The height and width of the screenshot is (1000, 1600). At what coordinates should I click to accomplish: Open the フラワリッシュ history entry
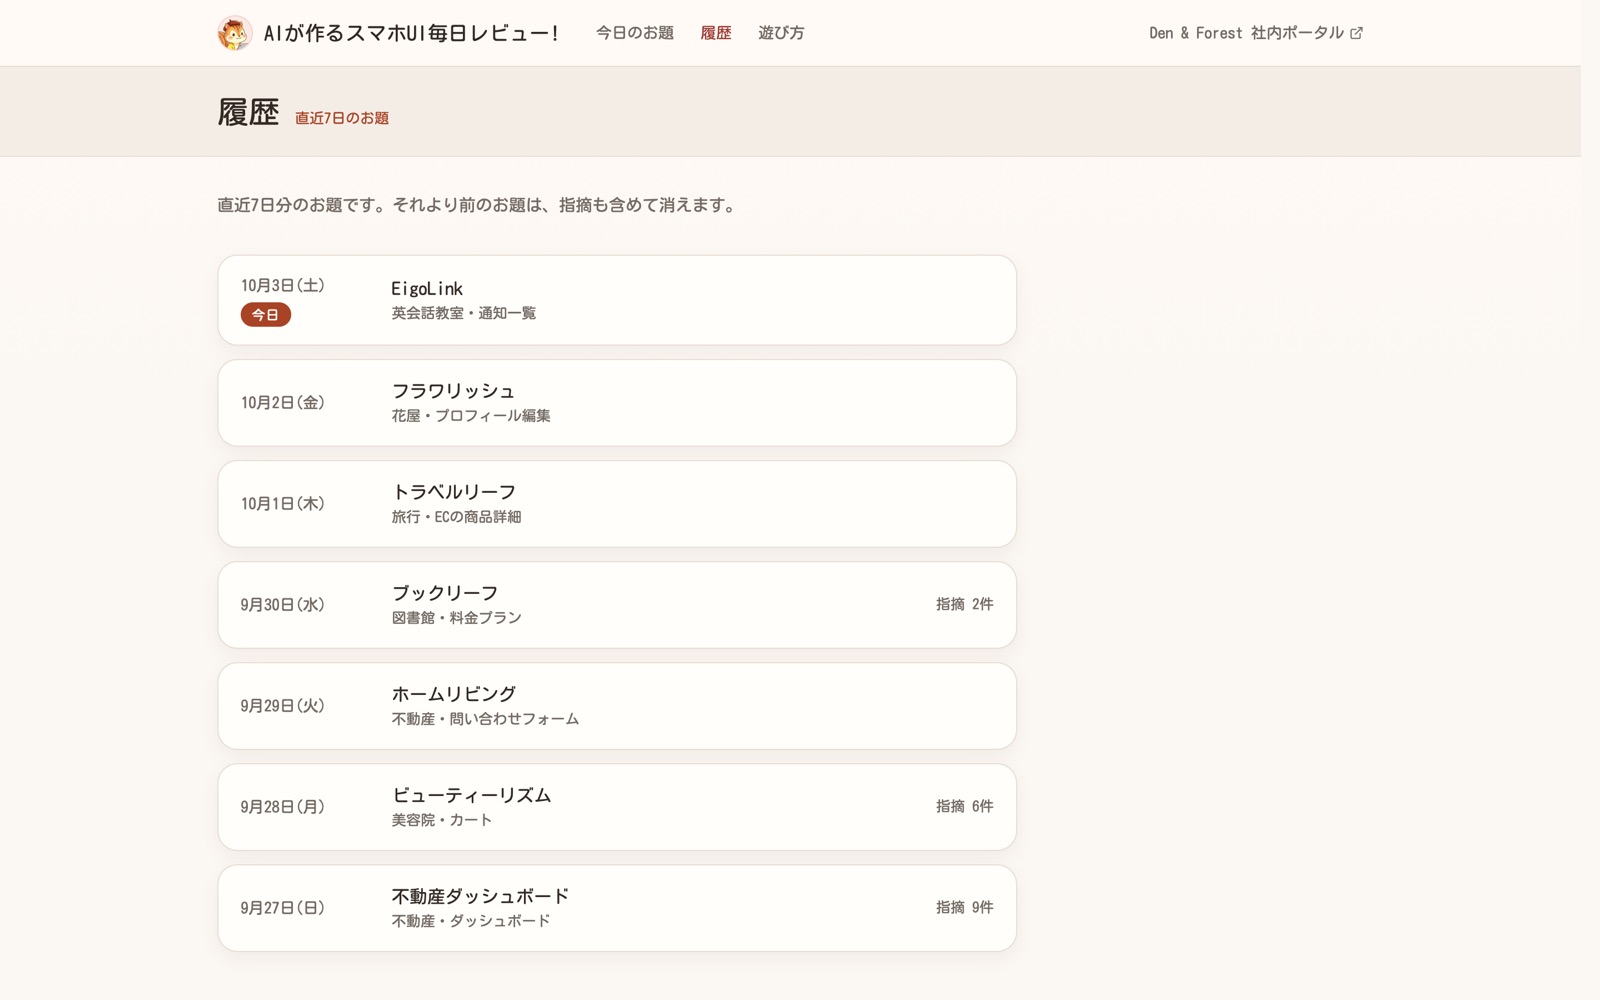(617, 403)
